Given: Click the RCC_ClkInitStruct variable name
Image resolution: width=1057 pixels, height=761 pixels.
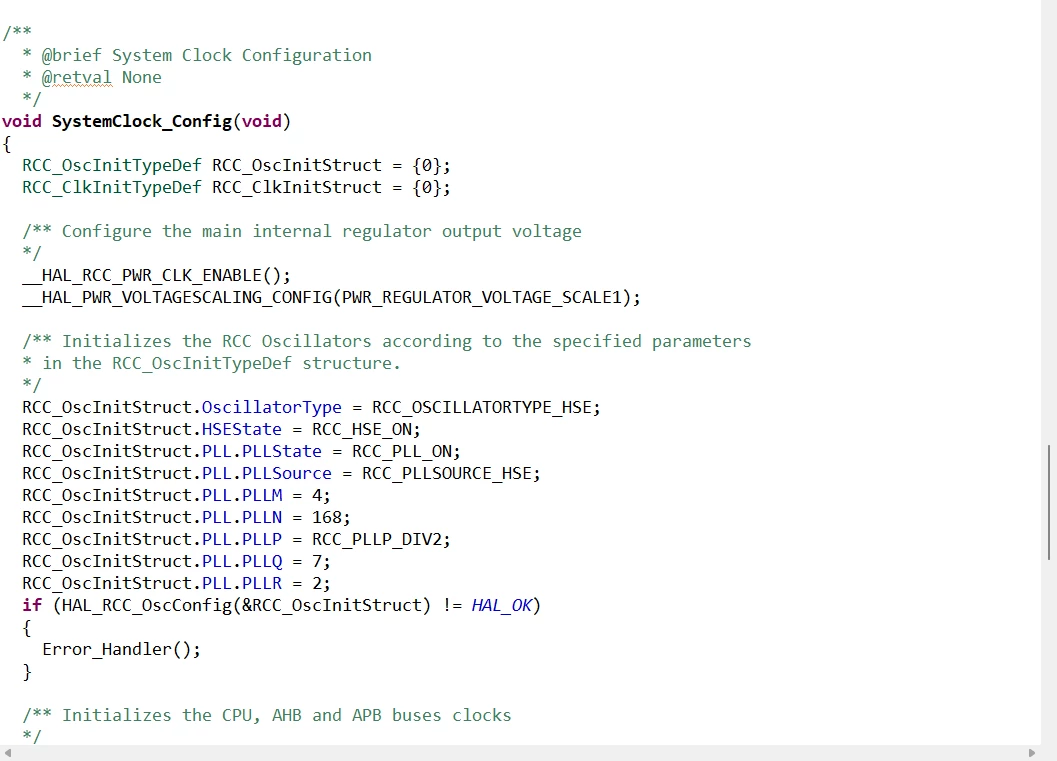Looking at the screenshot, I should coord(297,187).
